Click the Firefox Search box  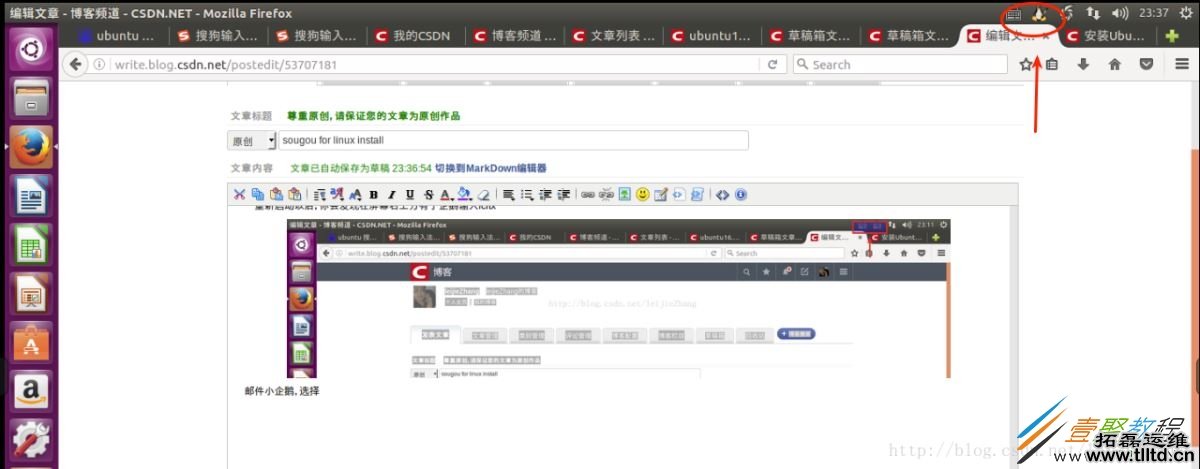tap(900, 64)
